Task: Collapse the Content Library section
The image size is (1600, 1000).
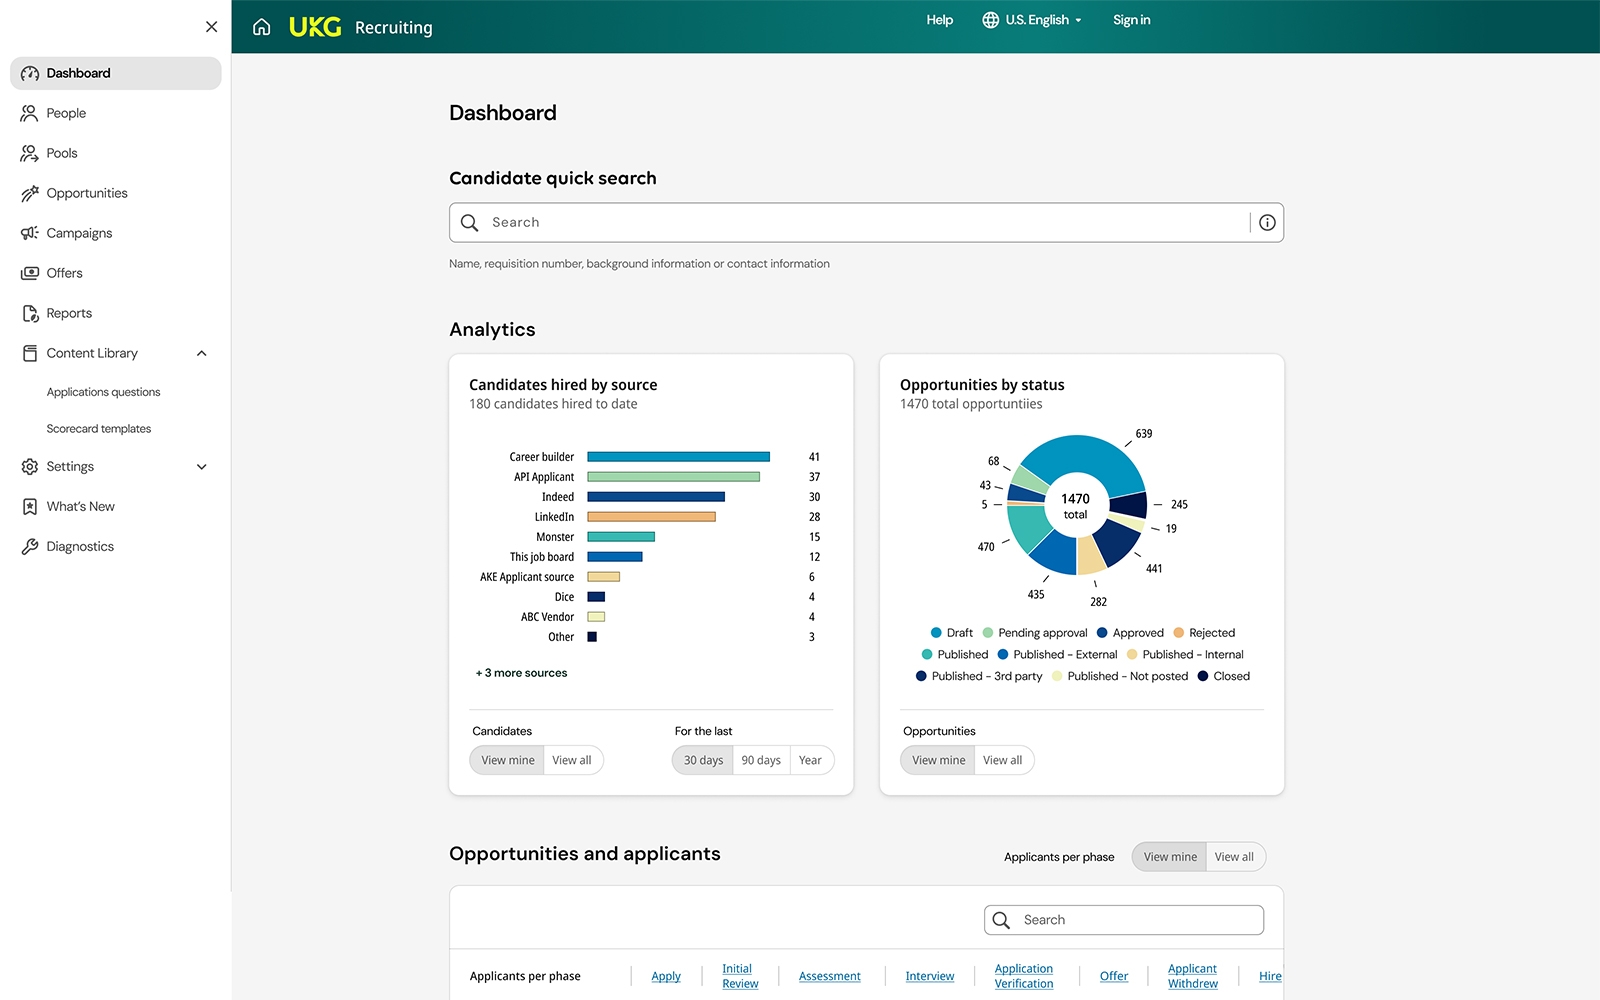Action: (201, 353)
